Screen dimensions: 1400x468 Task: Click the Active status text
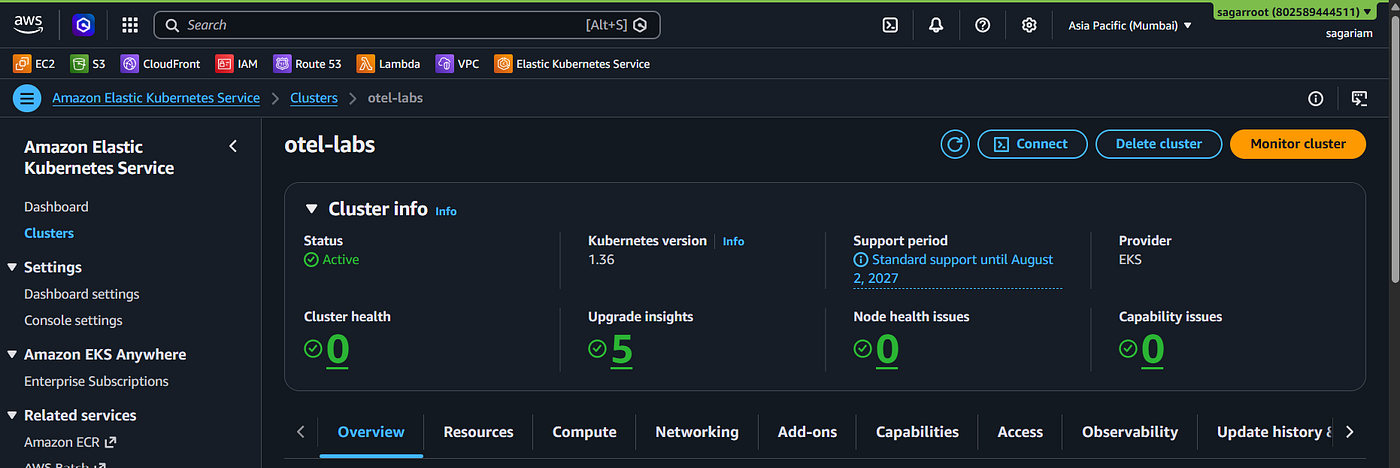340,259
